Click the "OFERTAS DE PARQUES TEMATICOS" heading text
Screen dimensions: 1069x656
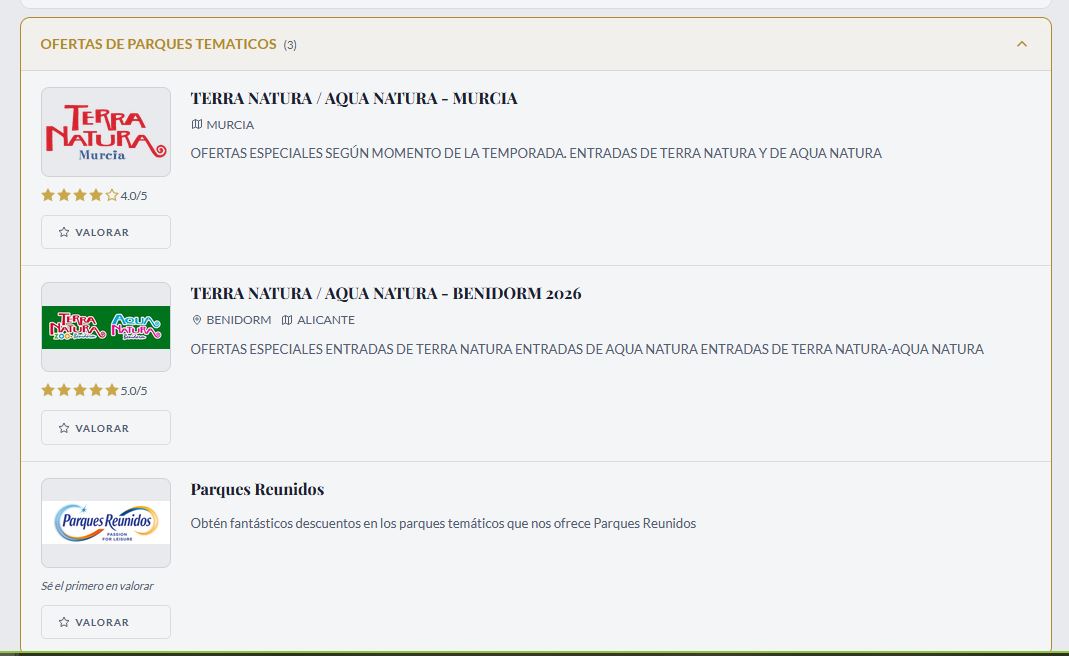point(158,44)
